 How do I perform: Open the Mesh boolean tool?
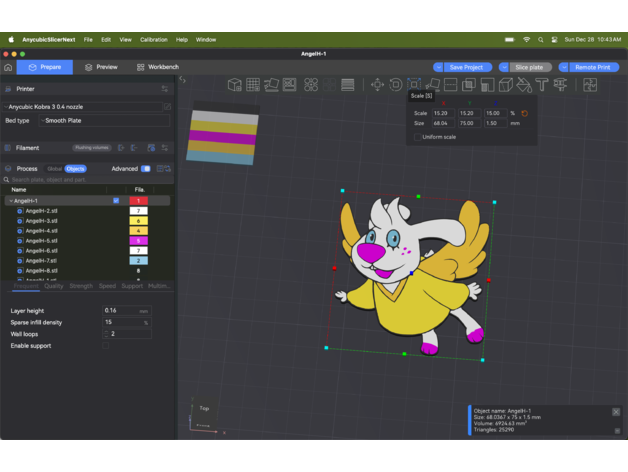coord(469,85)
